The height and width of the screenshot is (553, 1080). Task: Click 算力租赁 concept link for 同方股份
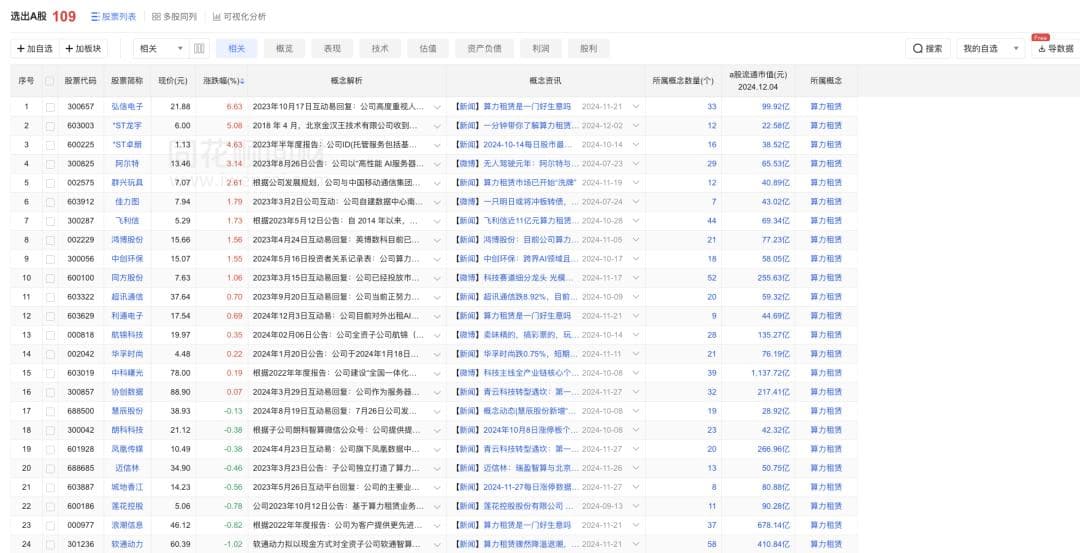click(825, 277)
